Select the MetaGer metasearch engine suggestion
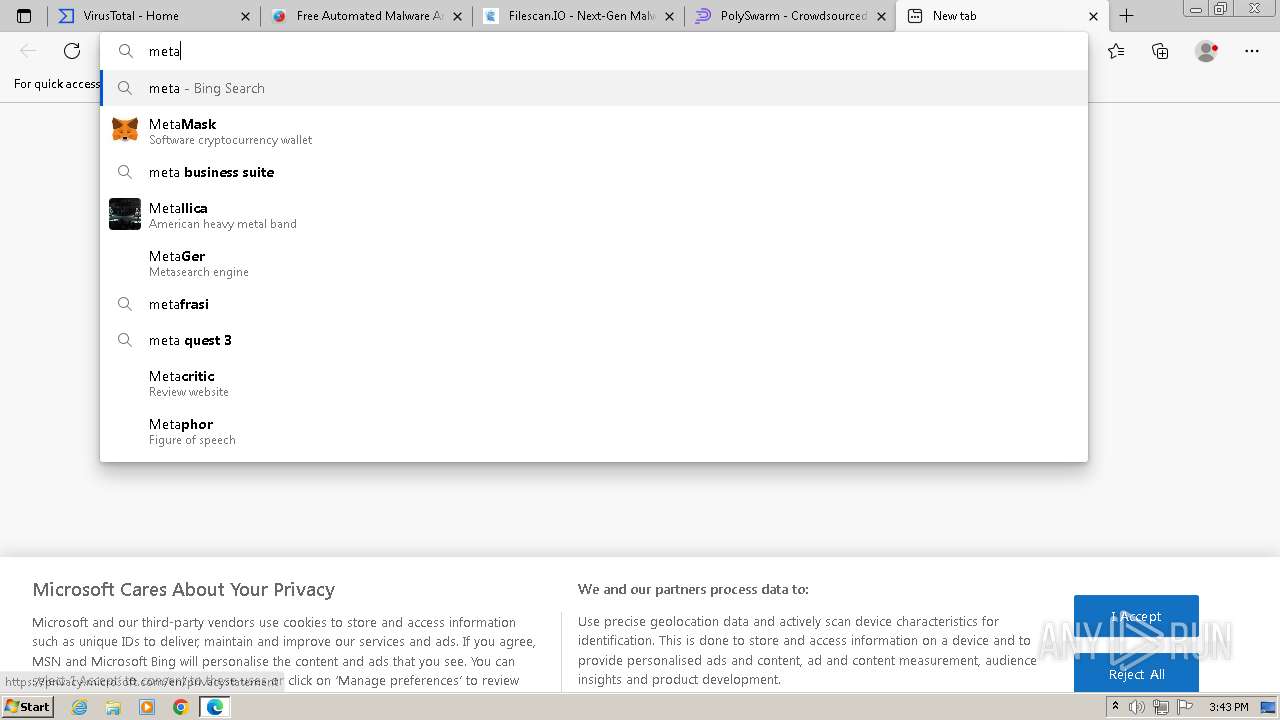 [x=594, y=263]
